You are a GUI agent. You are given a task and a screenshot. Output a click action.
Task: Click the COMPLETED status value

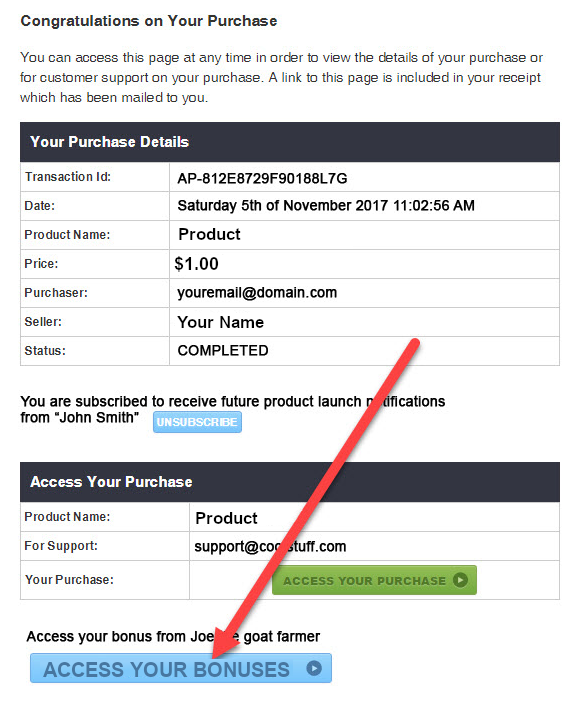click(223, 350)
